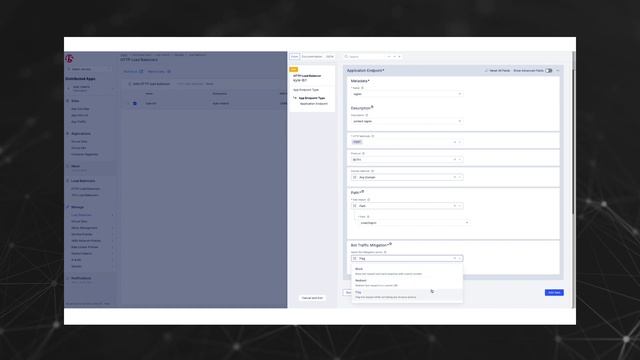Click info icon beside Domain Matcher label
This screenshot has height=360, width=640.
[372, 171]
